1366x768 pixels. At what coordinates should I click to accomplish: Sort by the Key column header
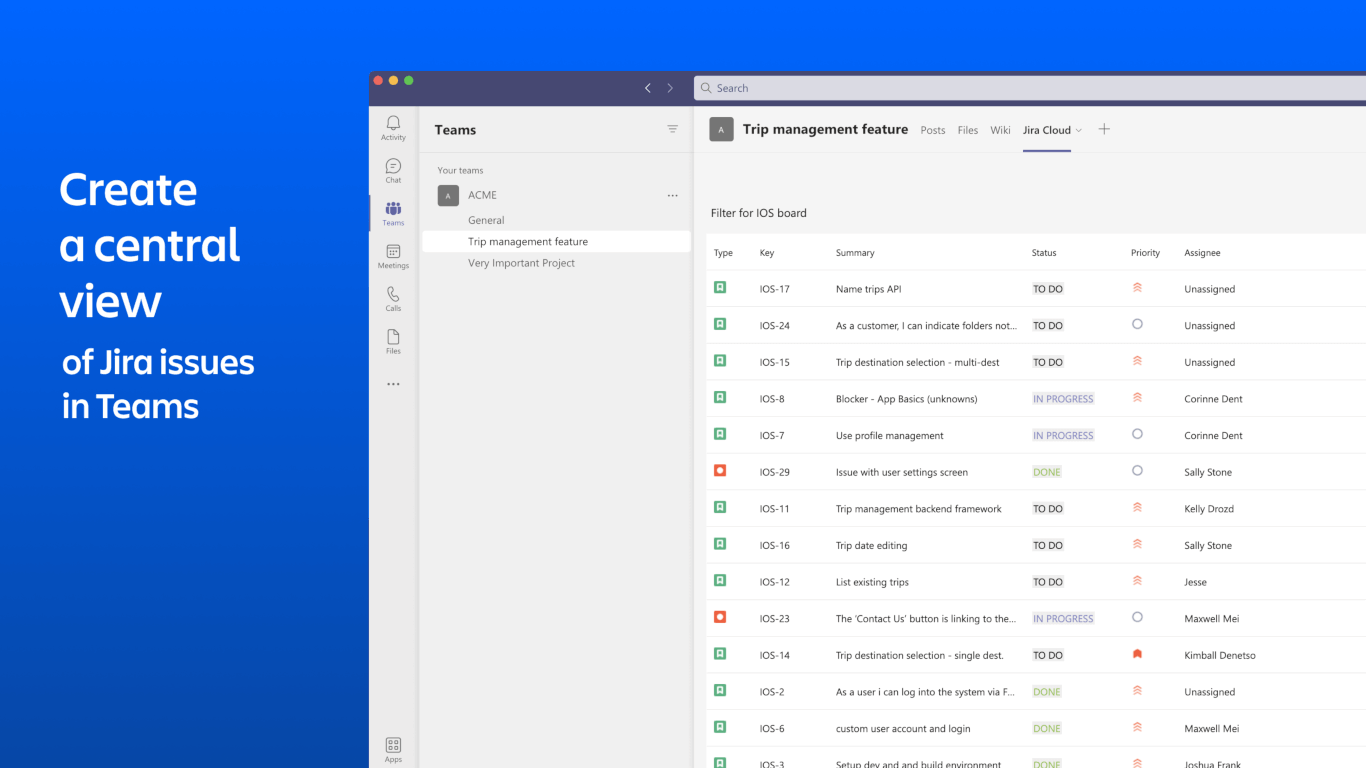point(767,253)
